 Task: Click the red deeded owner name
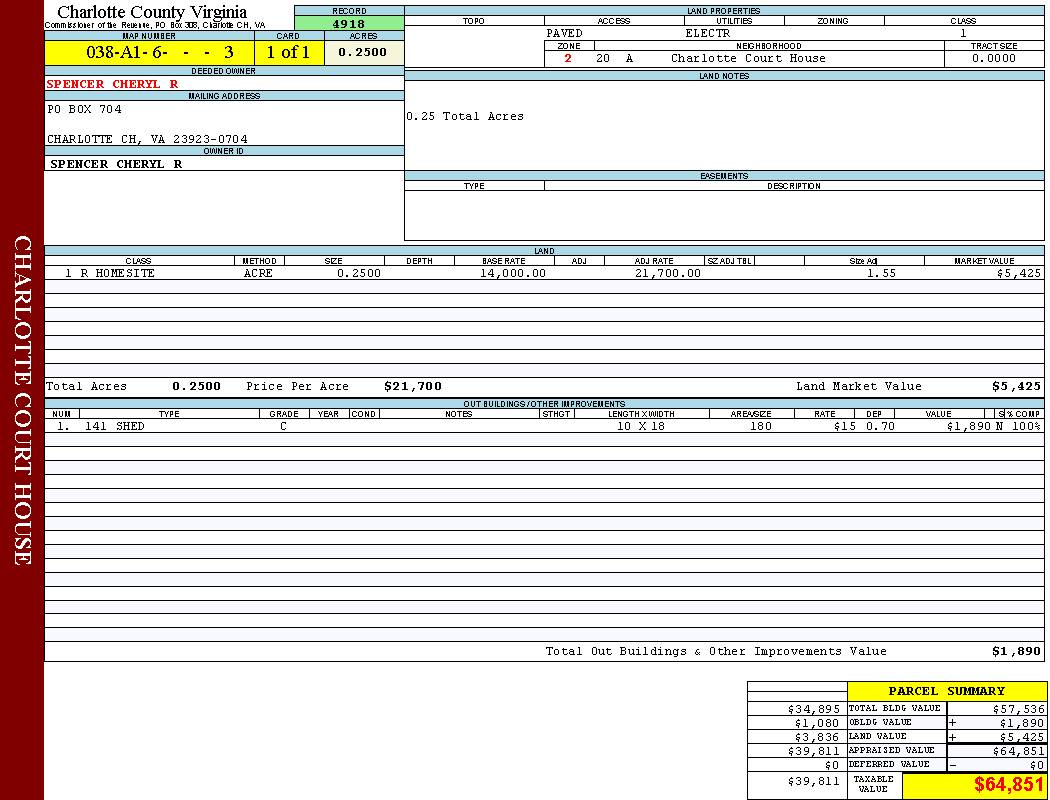(x=113, y=84)
